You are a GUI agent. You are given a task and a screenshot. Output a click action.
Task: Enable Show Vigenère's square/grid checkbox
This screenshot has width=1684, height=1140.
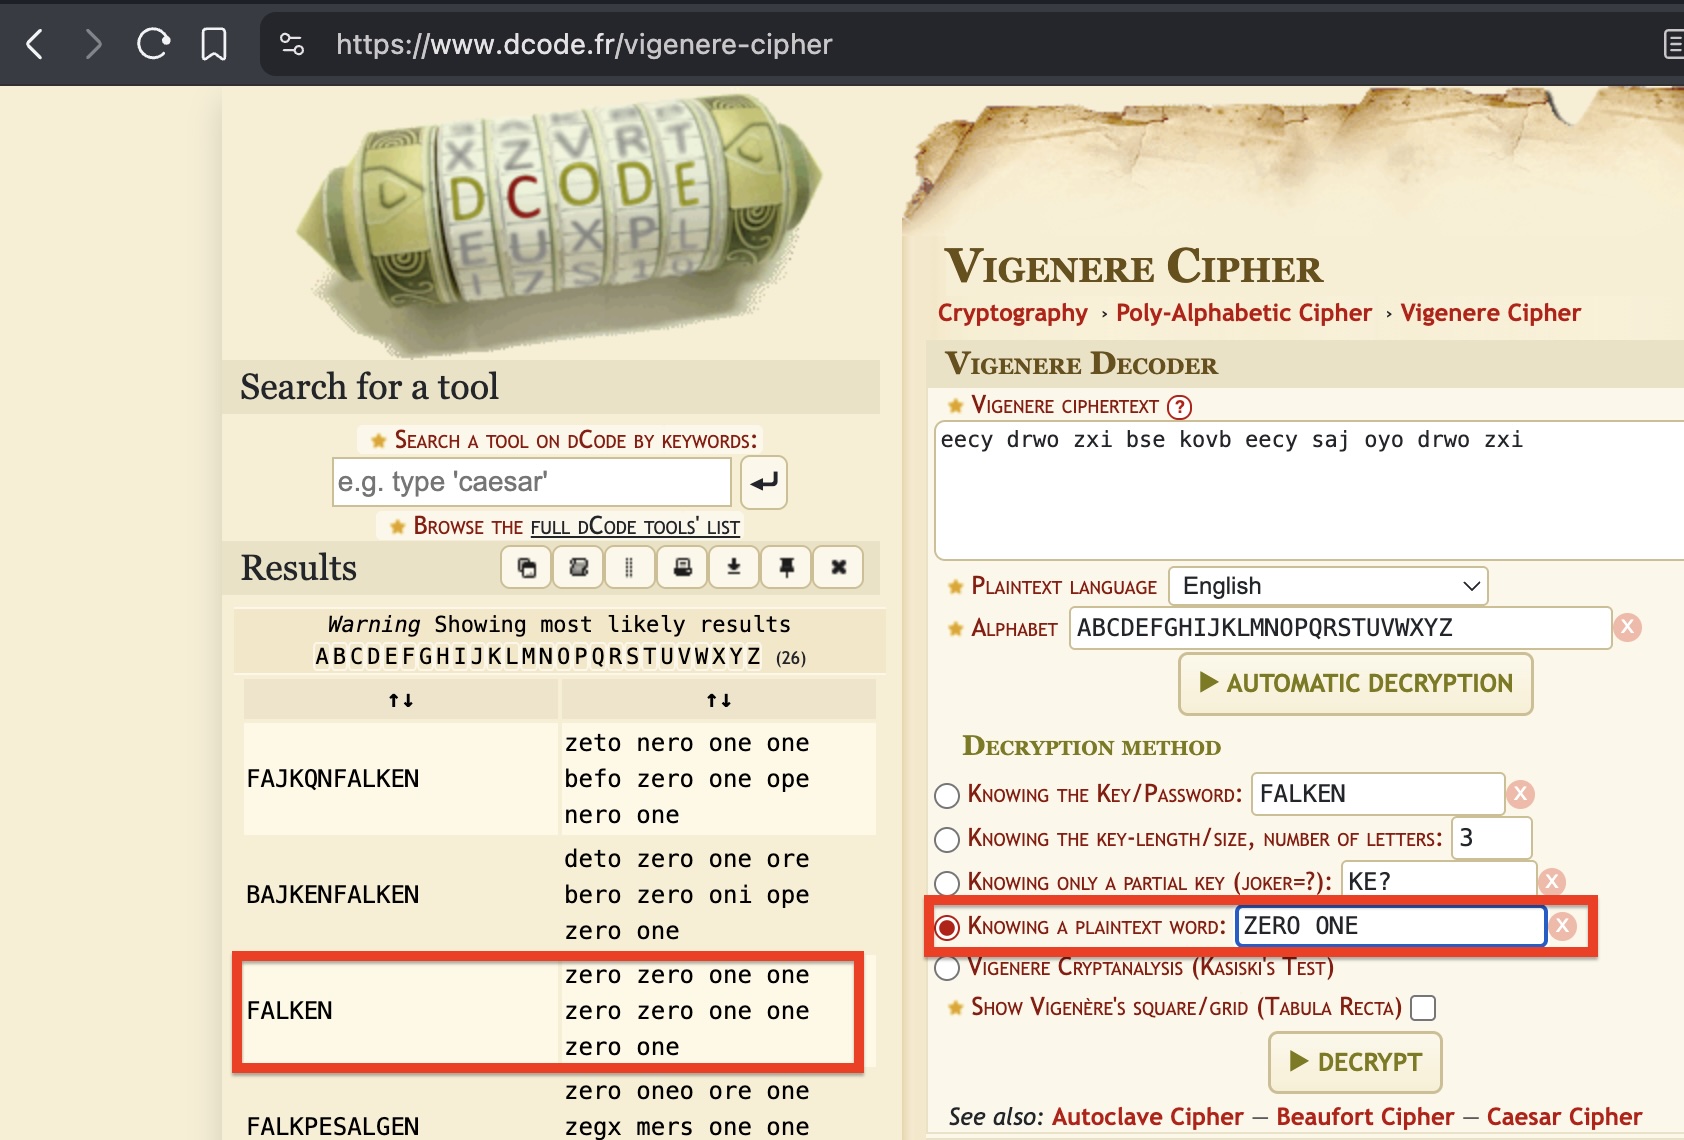pos(1422,1008)
